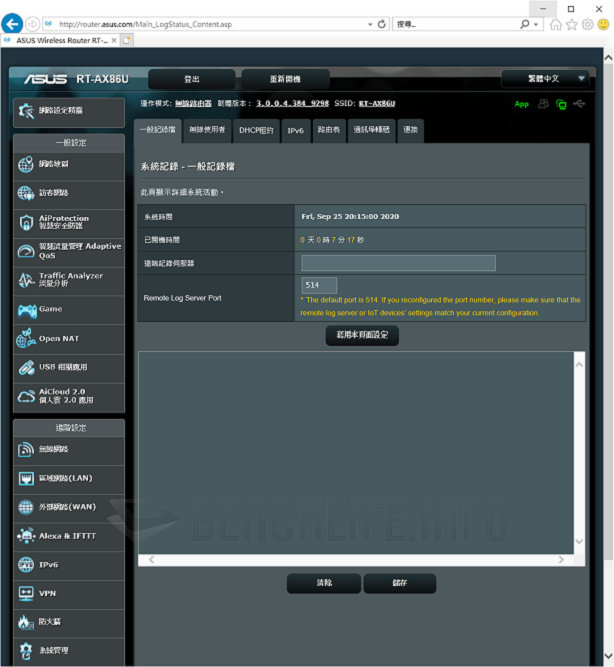This screenshot has height=667, width=614.
Task: Open the VPN sidebar icon
Action: tap(26, 593)
